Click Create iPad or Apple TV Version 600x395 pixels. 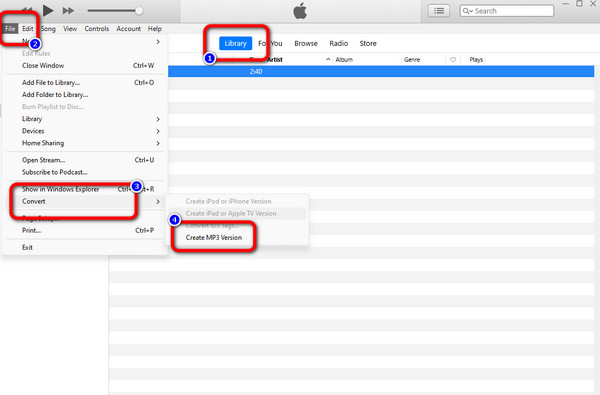(x=231, y=214)
